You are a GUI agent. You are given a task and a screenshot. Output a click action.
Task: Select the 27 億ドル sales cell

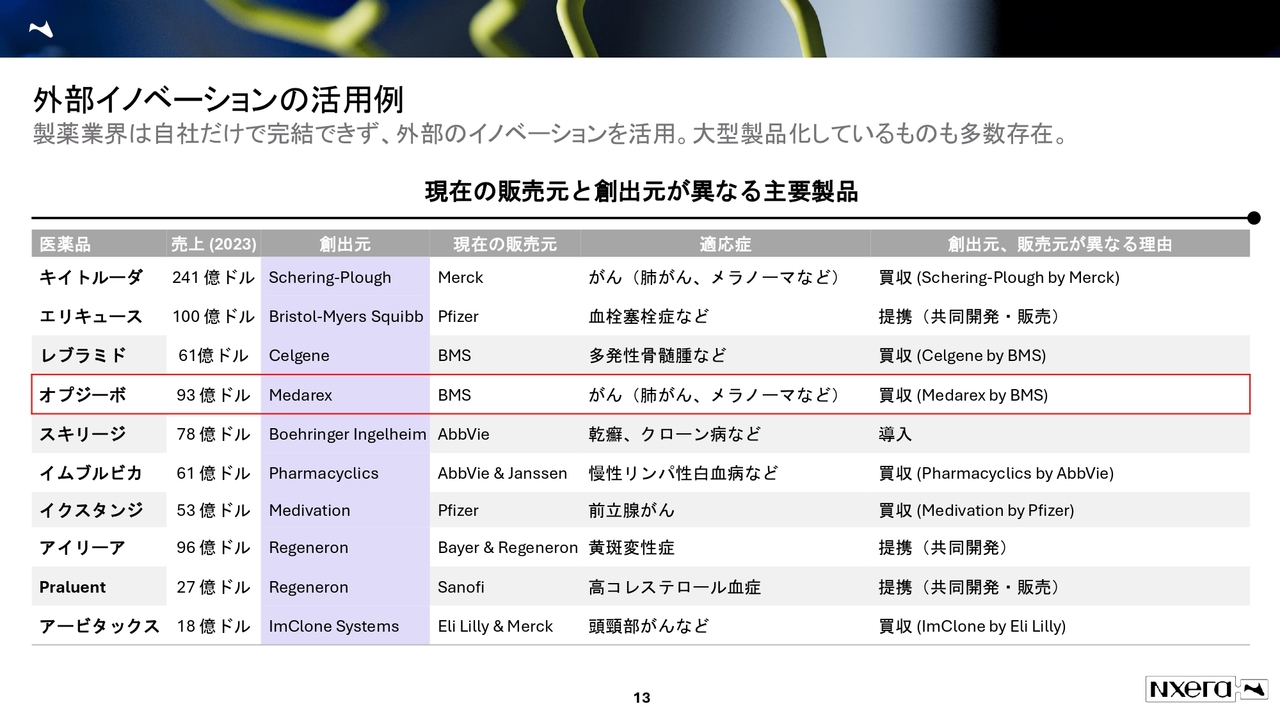pyautogui.click(x=213, y=587)
